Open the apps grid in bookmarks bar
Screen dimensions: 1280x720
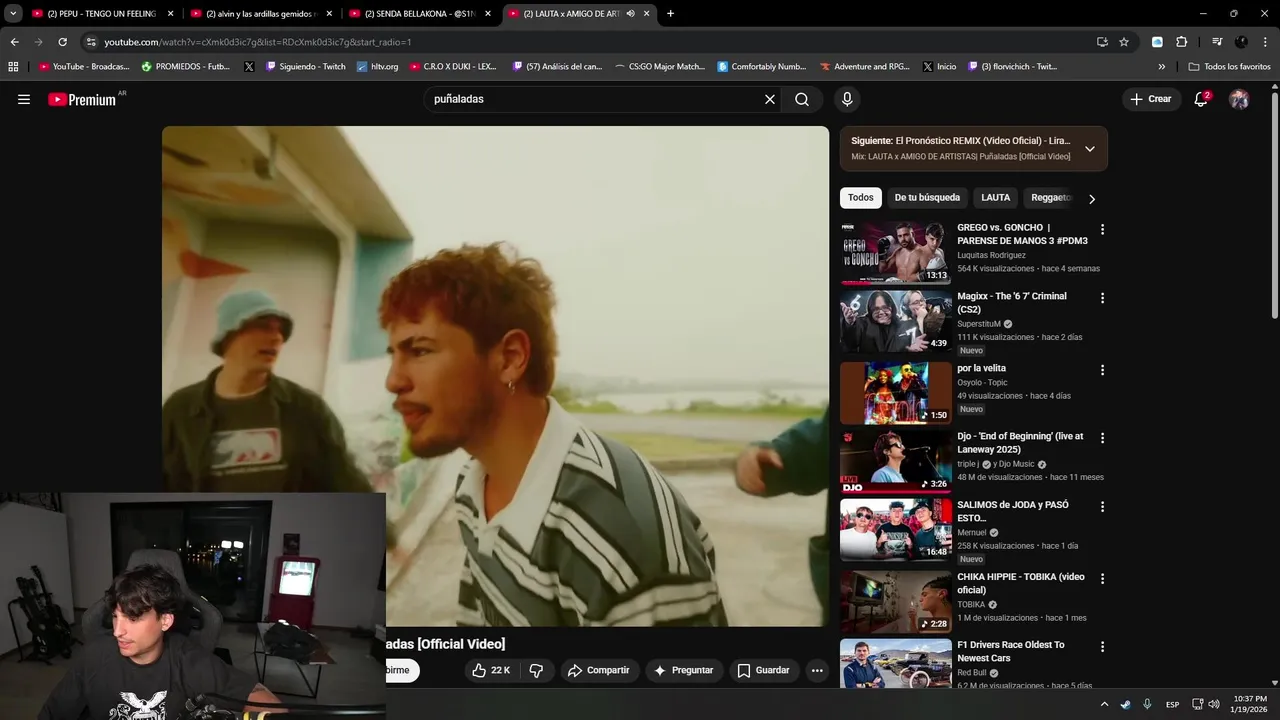[13, 67]
